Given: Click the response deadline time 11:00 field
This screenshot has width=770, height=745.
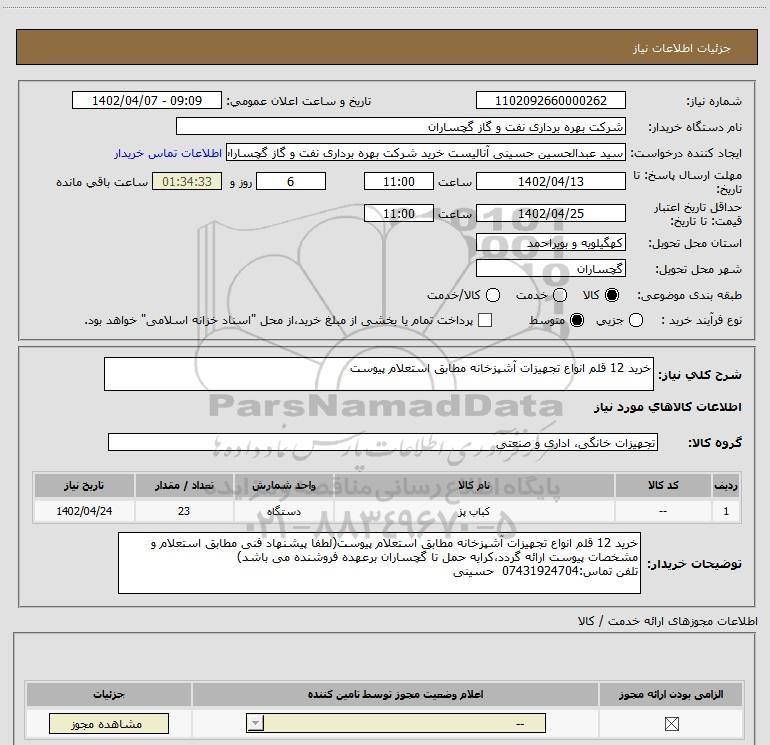Looking at the screenshot, I should [x=399, y=181].
